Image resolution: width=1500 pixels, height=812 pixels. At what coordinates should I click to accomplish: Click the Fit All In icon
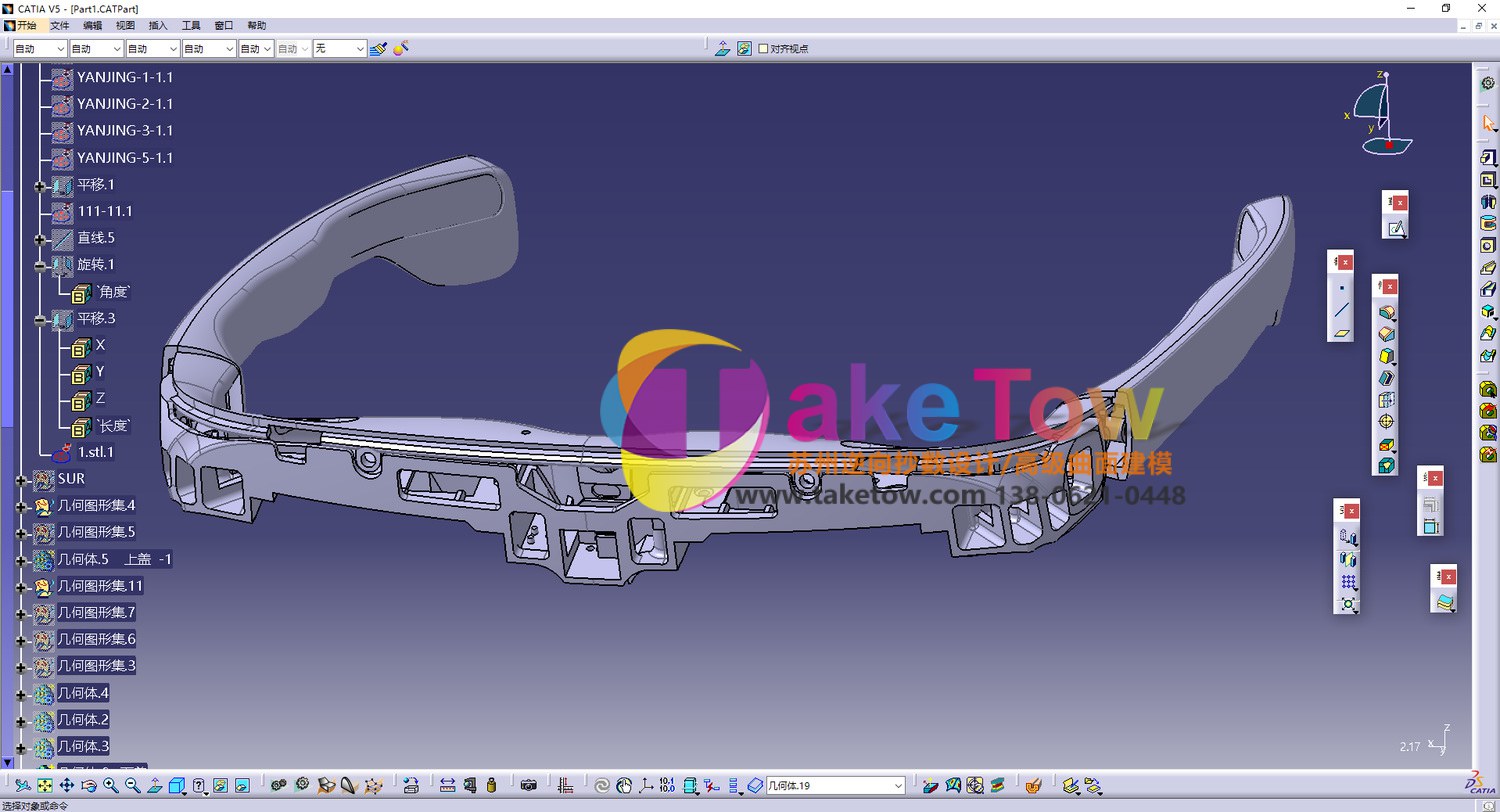click(45, 786)
